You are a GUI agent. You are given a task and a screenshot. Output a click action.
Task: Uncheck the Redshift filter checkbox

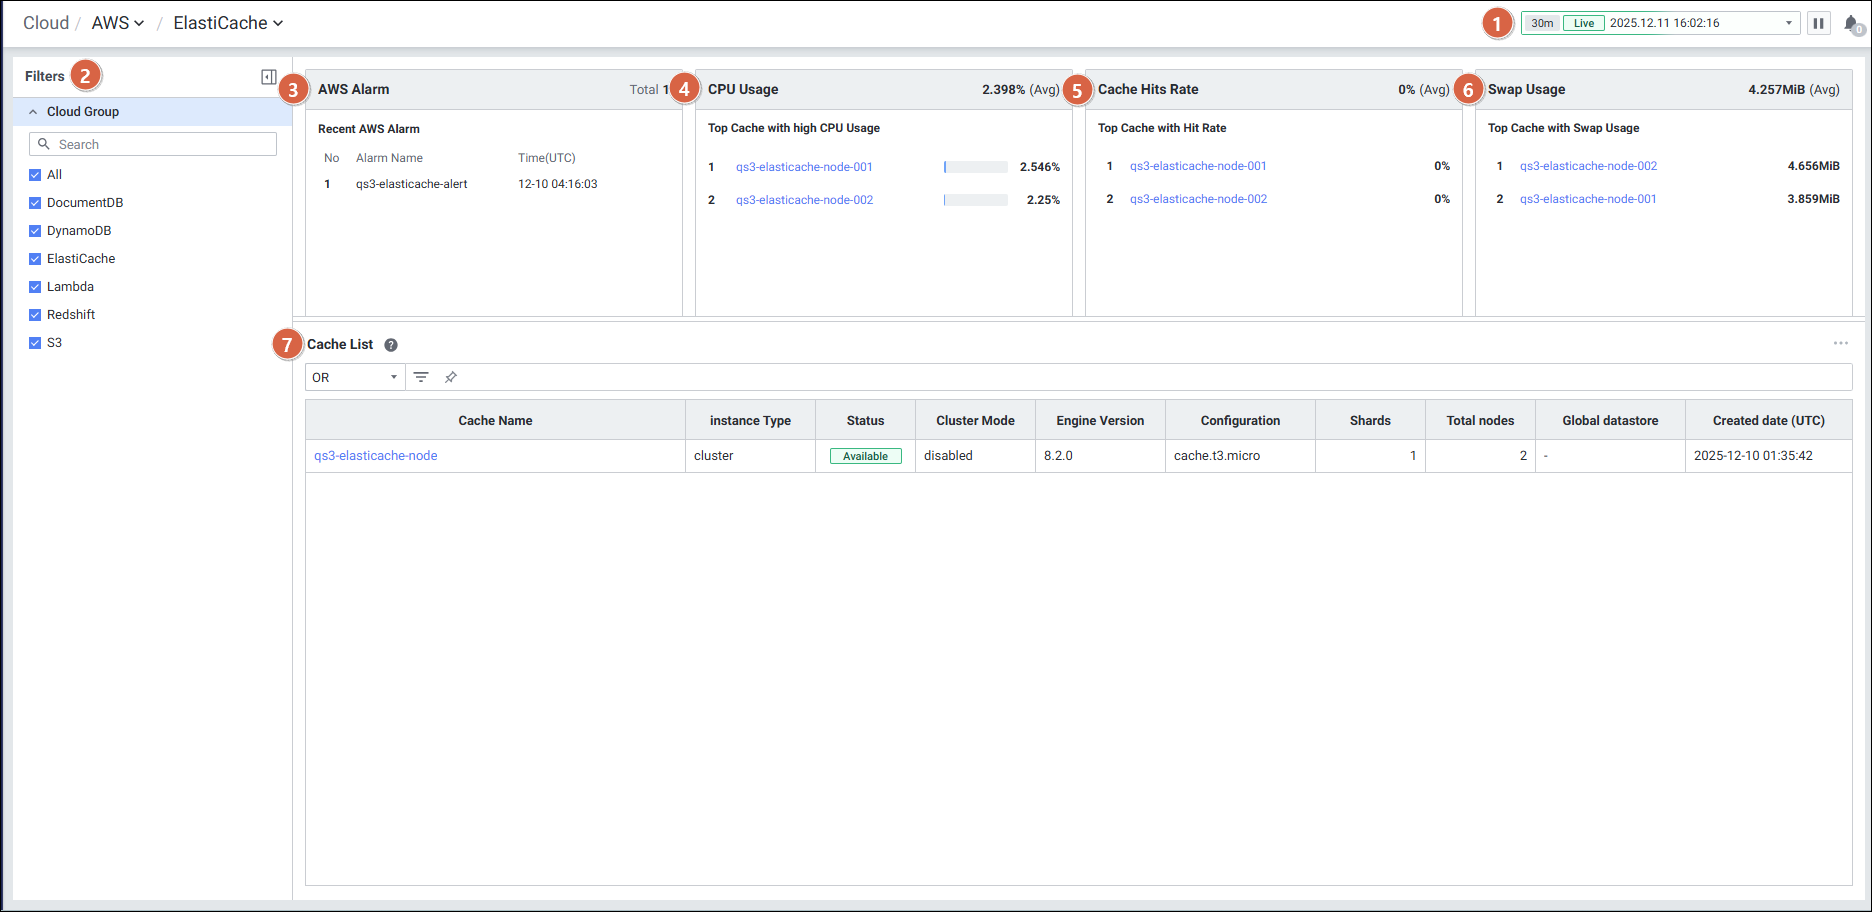point(35,315)
